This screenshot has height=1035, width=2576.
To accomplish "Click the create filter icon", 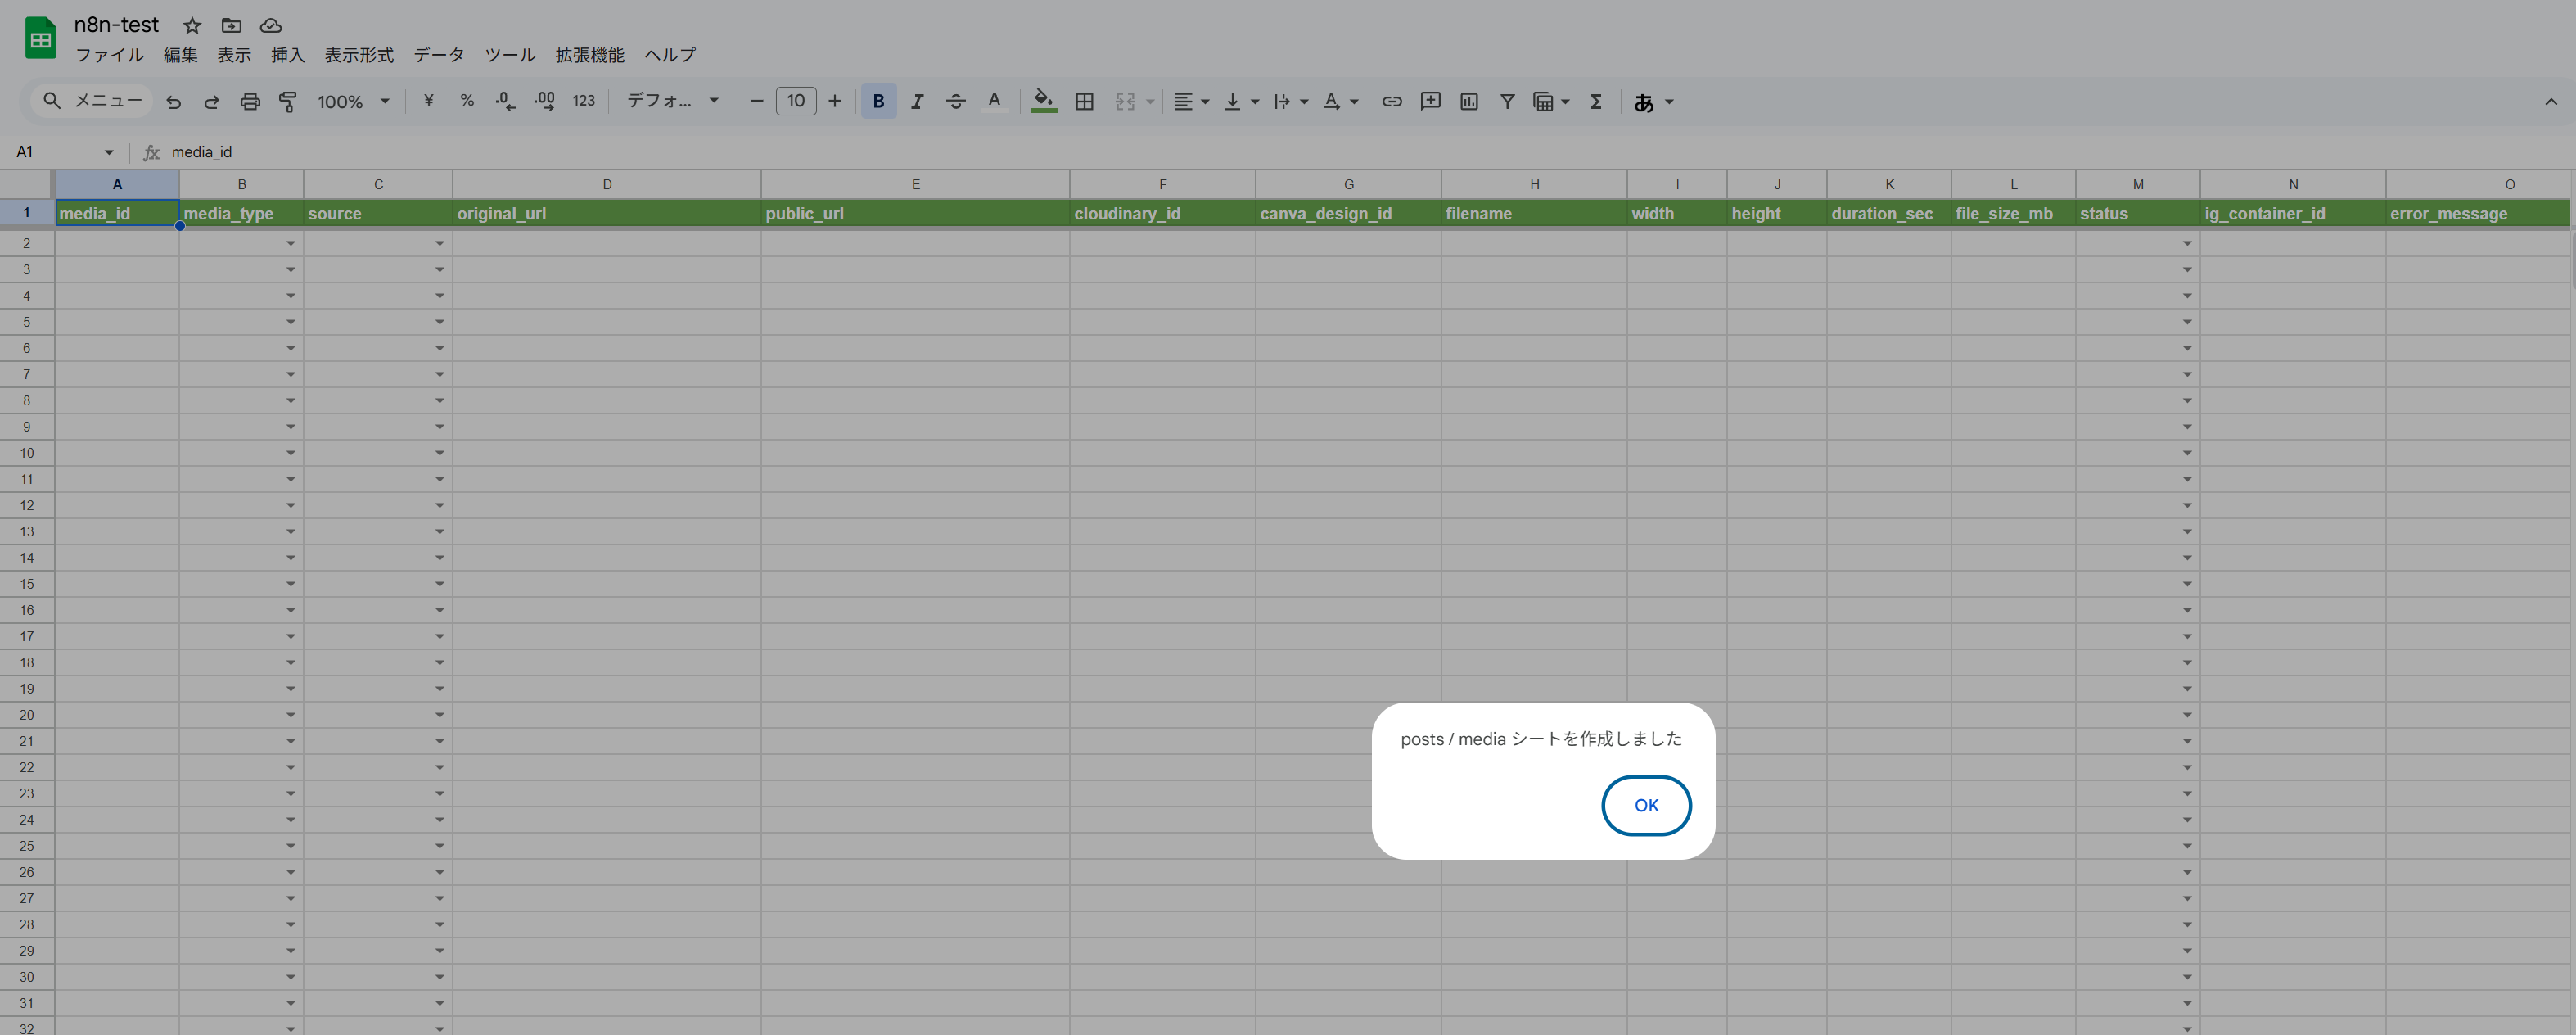I will [x=1506, y=102].
